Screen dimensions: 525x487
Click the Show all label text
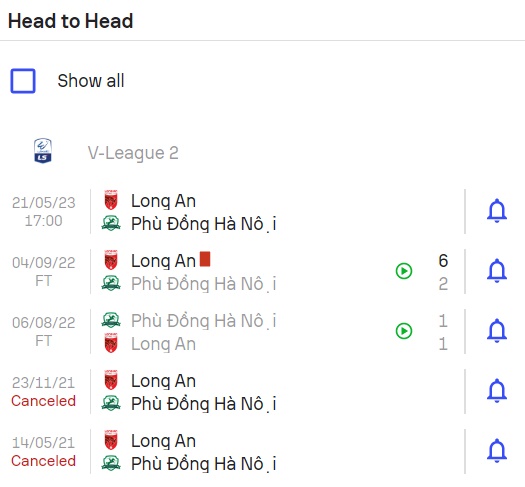[91, 81]
